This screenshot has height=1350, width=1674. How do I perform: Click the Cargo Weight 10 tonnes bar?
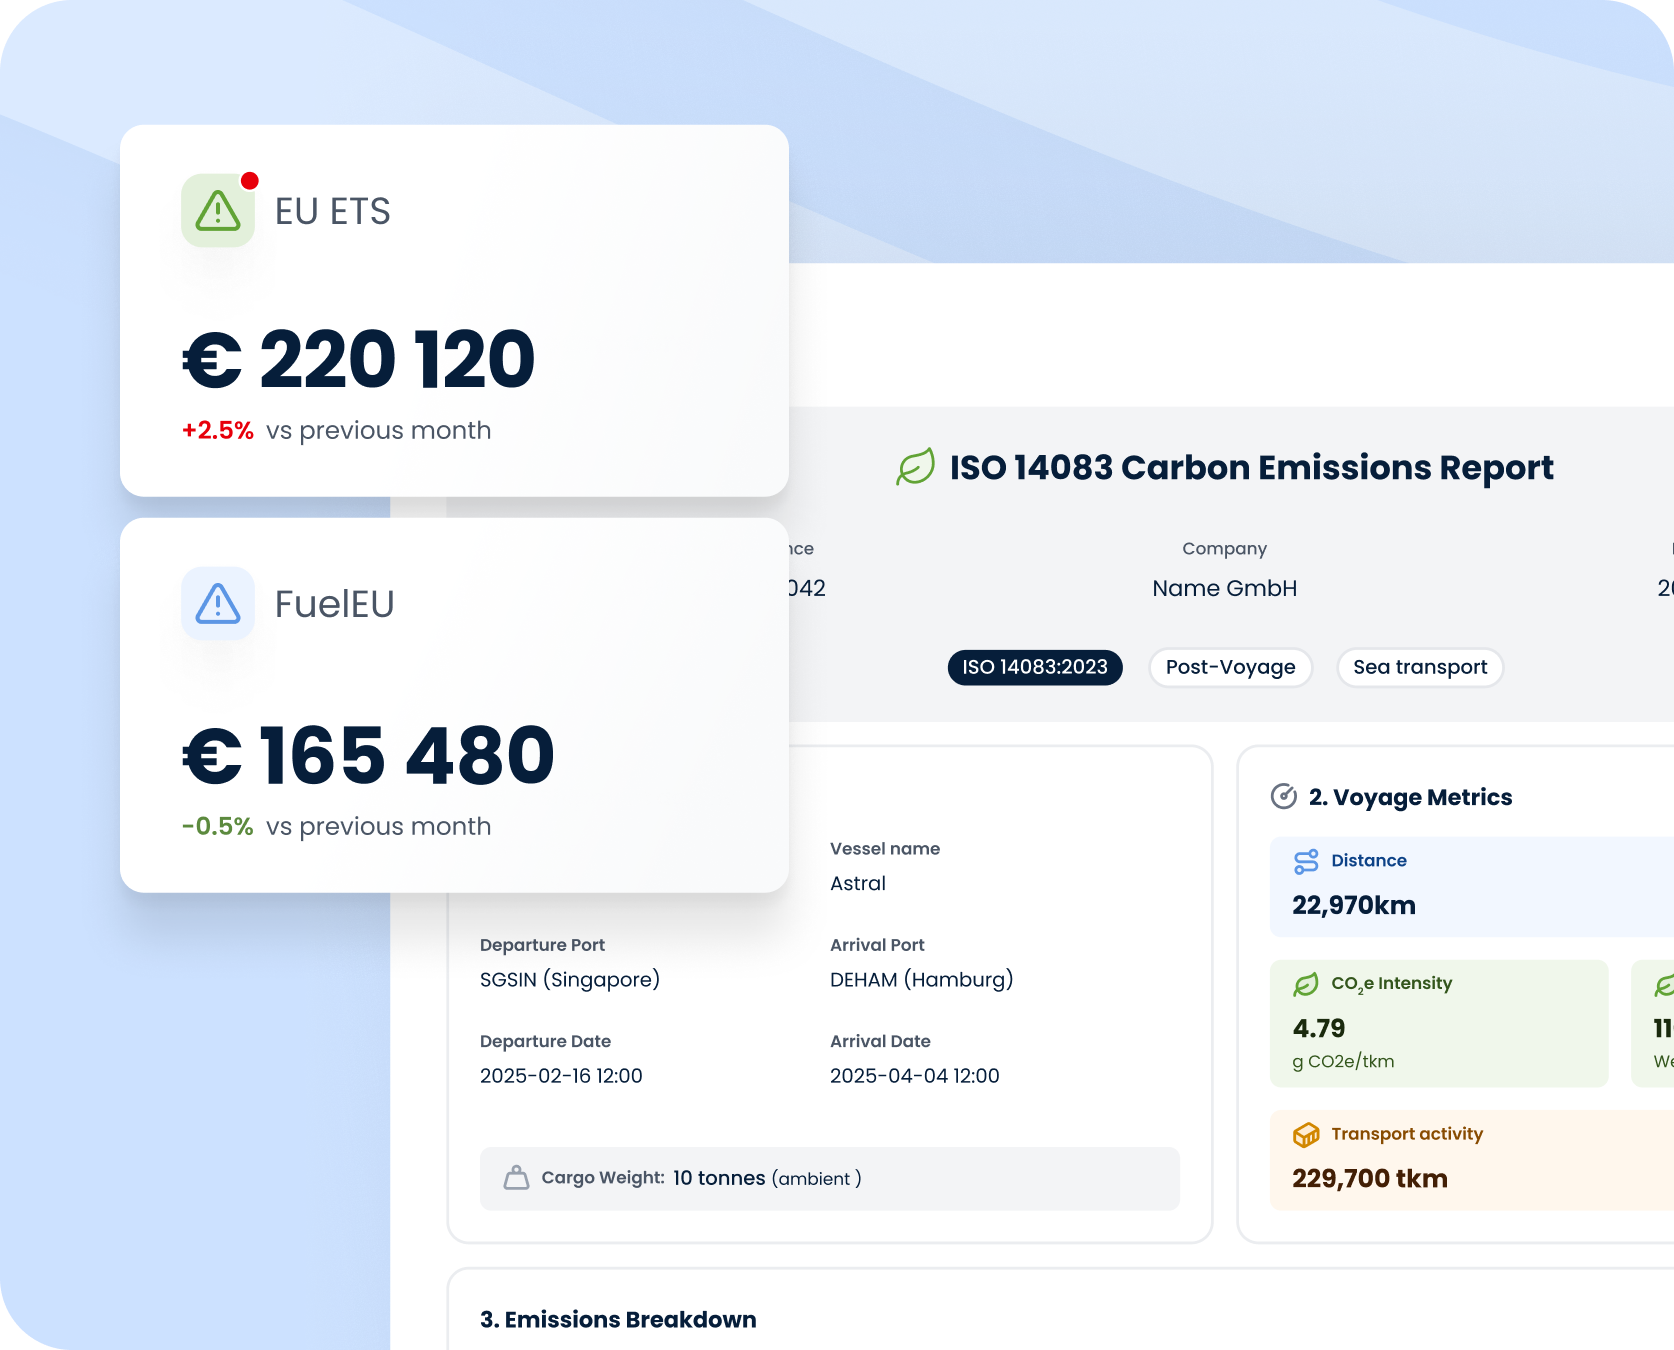coord(829,1178)
